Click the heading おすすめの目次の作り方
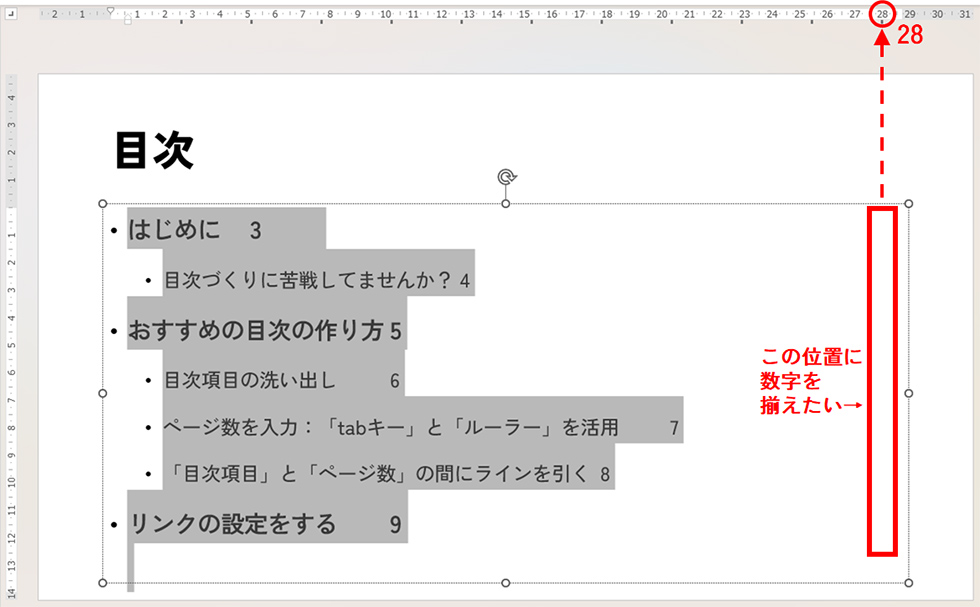The height and width of the screenshot is (607, 980). (x=255, y=331)
